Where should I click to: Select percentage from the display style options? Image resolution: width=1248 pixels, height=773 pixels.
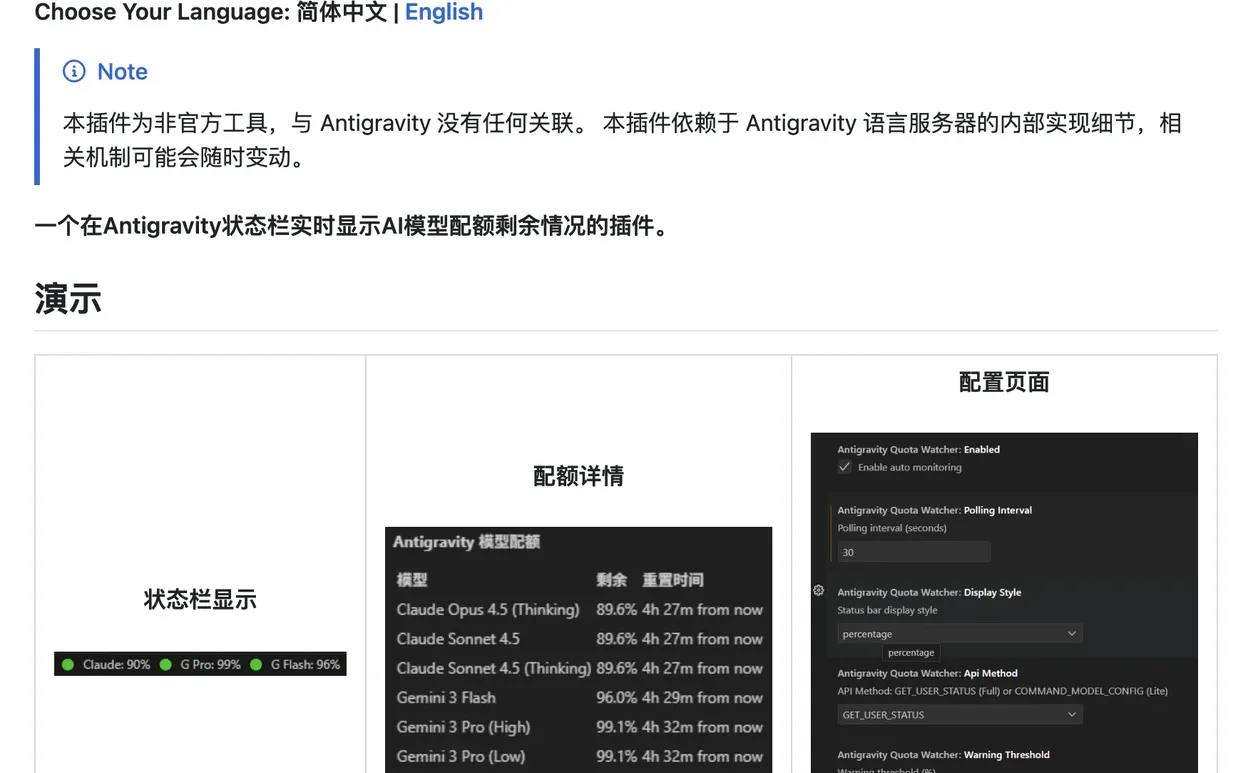910,652
